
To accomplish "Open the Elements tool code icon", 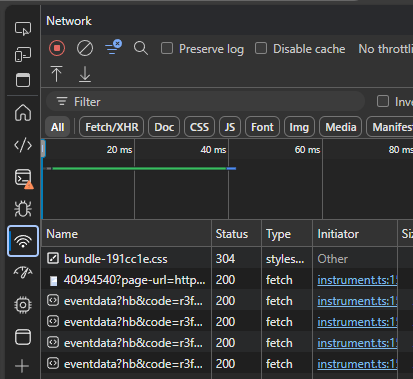I will tap(23, 145).
